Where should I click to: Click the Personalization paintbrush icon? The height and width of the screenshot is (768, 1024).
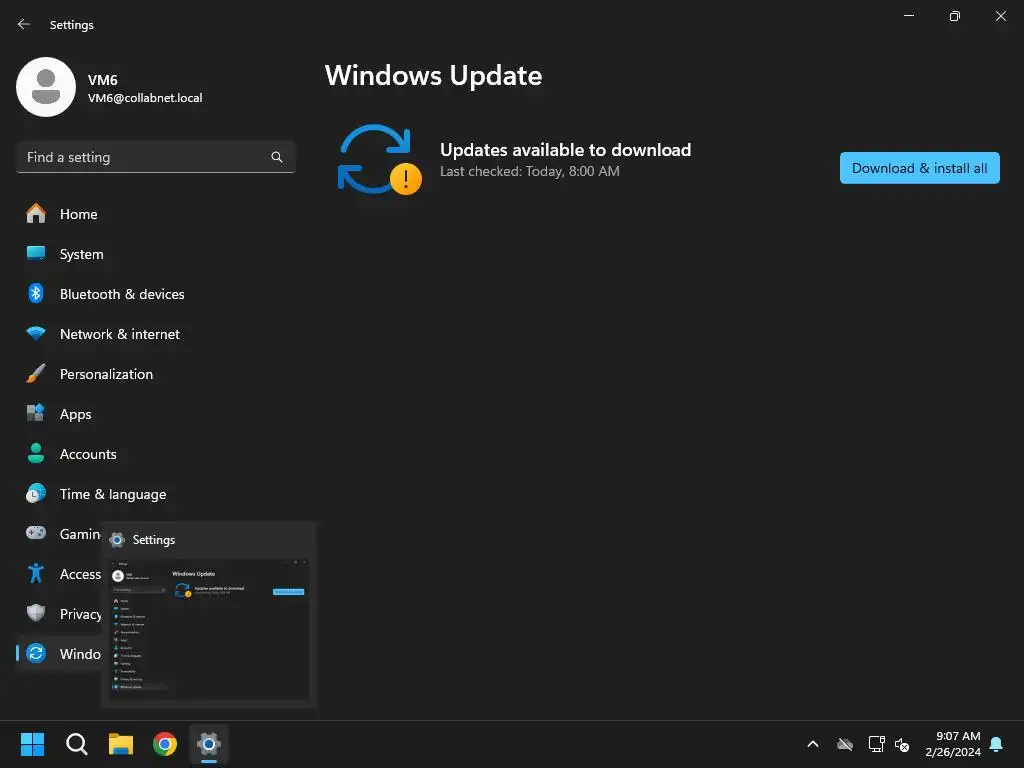click(36, 374)
